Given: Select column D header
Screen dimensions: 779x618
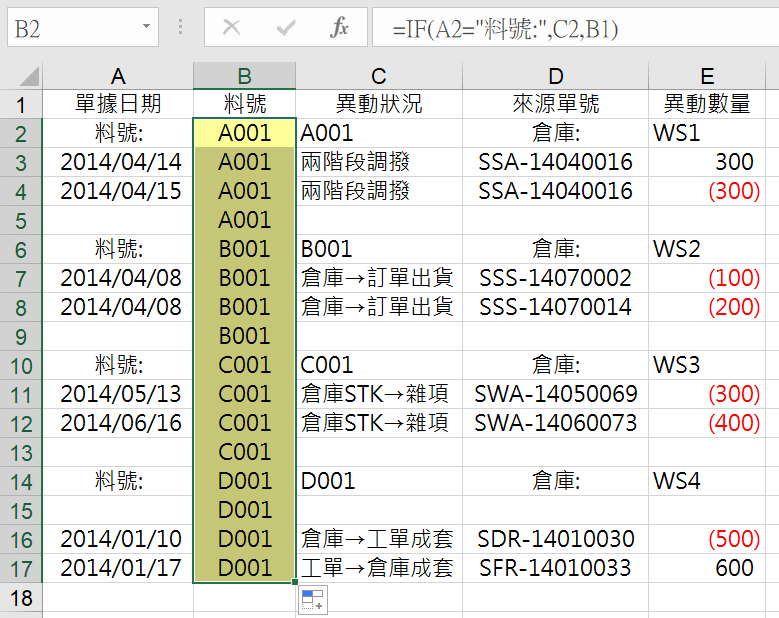Looking at the screenshot, I should tap(555, 76).
